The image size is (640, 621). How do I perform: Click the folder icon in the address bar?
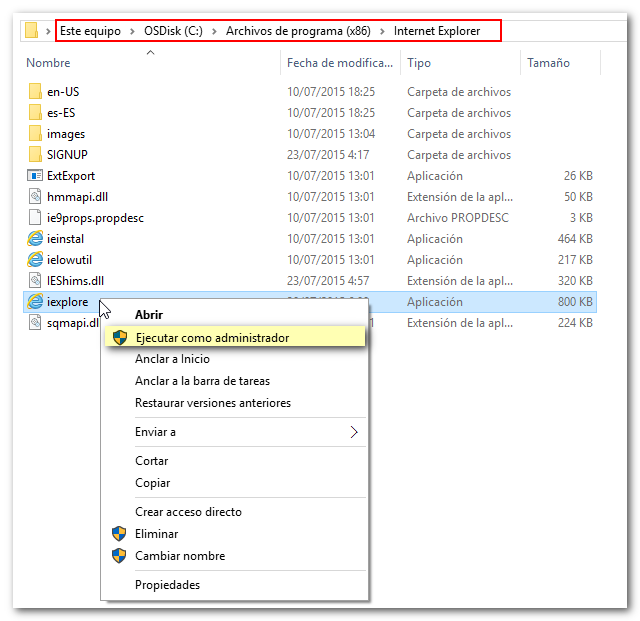tap(31, 31)
